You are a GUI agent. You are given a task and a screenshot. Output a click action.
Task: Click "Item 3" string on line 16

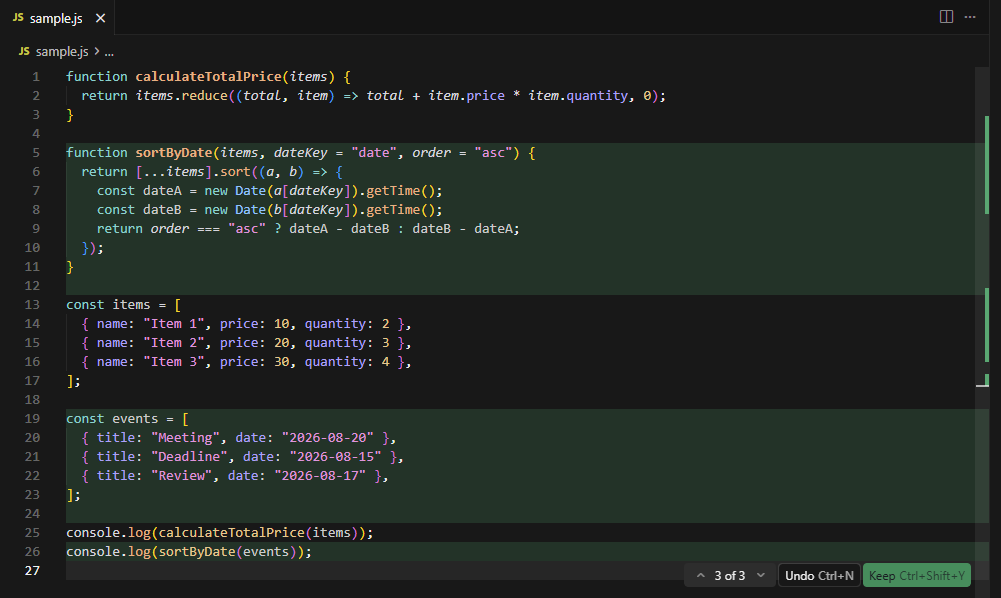pos(174,362)
